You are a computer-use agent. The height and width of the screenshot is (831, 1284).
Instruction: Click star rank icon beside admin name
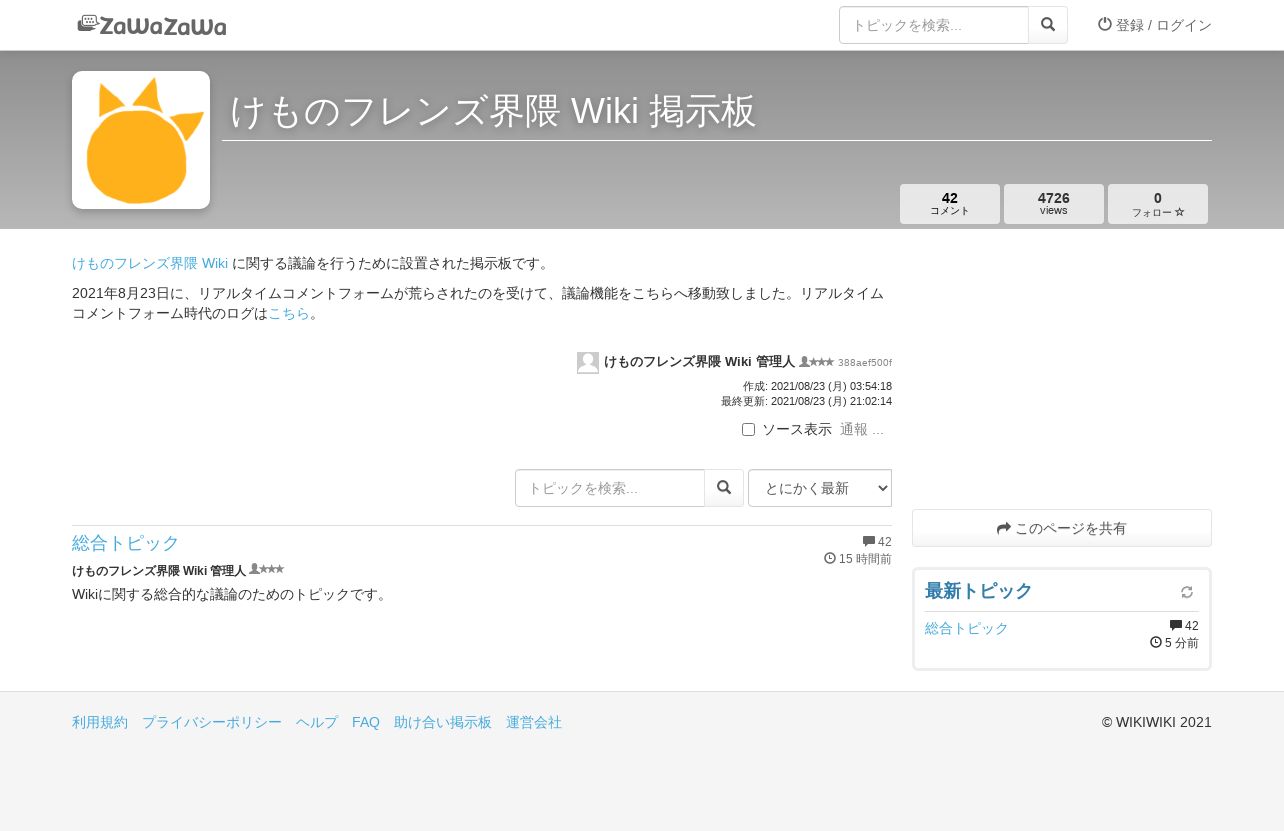pyautogui.click(x=816, y=362)
